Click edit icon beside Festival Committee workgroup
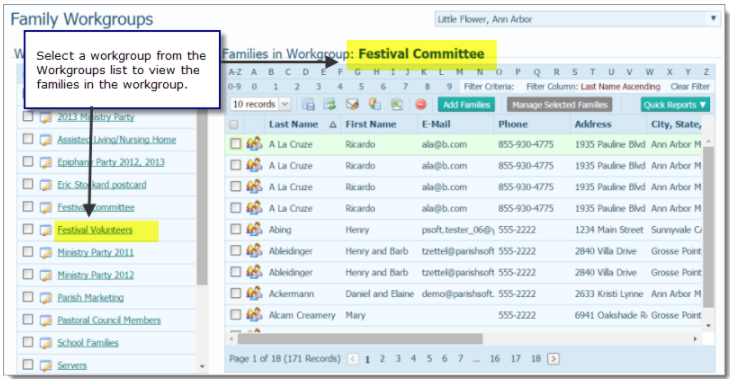The height and width of the screenshot is (379, 730). click(x=46, y=208)
